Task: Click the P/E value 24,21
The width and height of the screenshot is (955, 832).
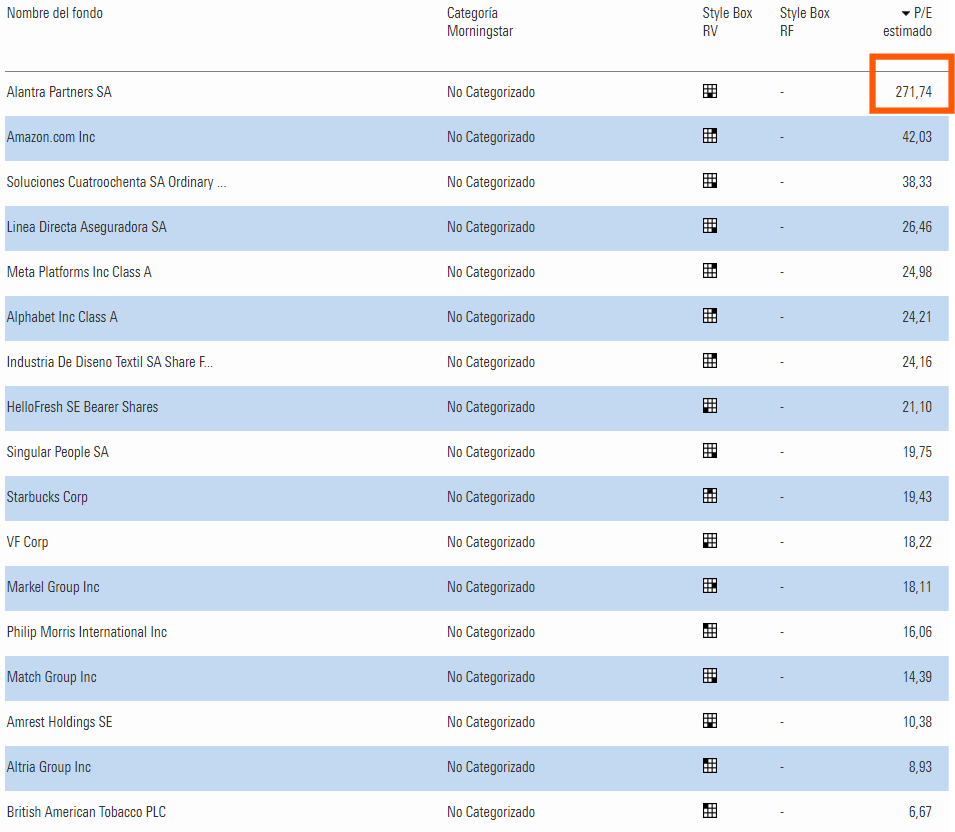Action: point(917,317)
